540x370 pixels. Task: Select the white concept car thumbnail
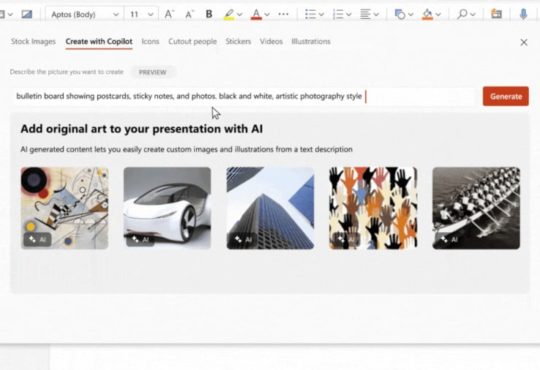(167, 208)
